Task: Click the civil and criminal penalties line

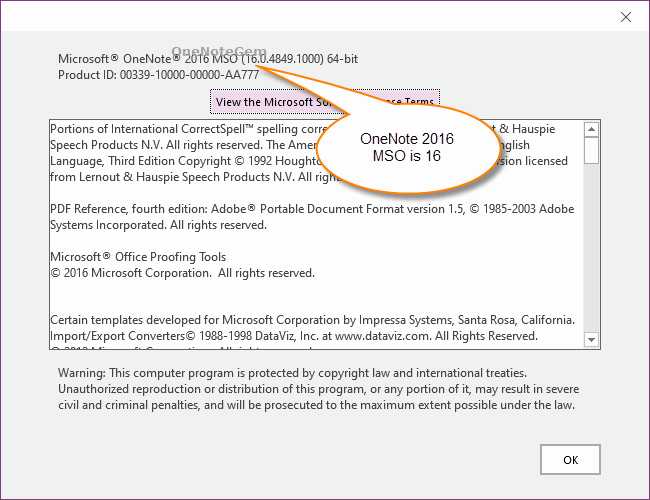Action: (316, 405)
